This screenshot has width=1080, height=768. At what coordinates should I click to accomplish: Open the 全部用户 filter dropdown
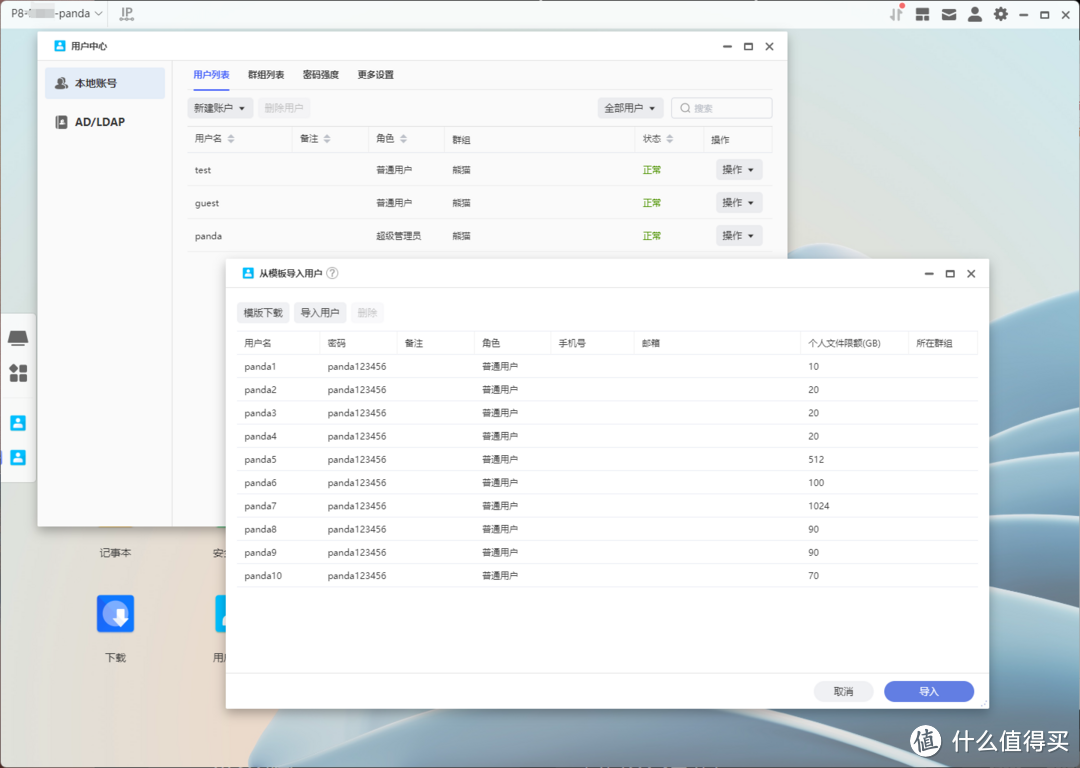click(x=630, y=107)
